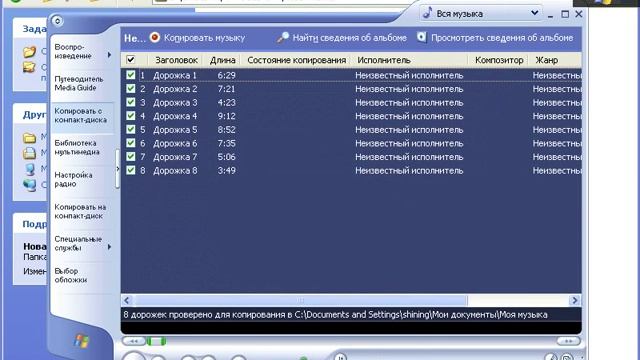Click Неизвестный исполнитель in the Дорожка 3 row
640x360 pixels.
[x=409, y=102]
